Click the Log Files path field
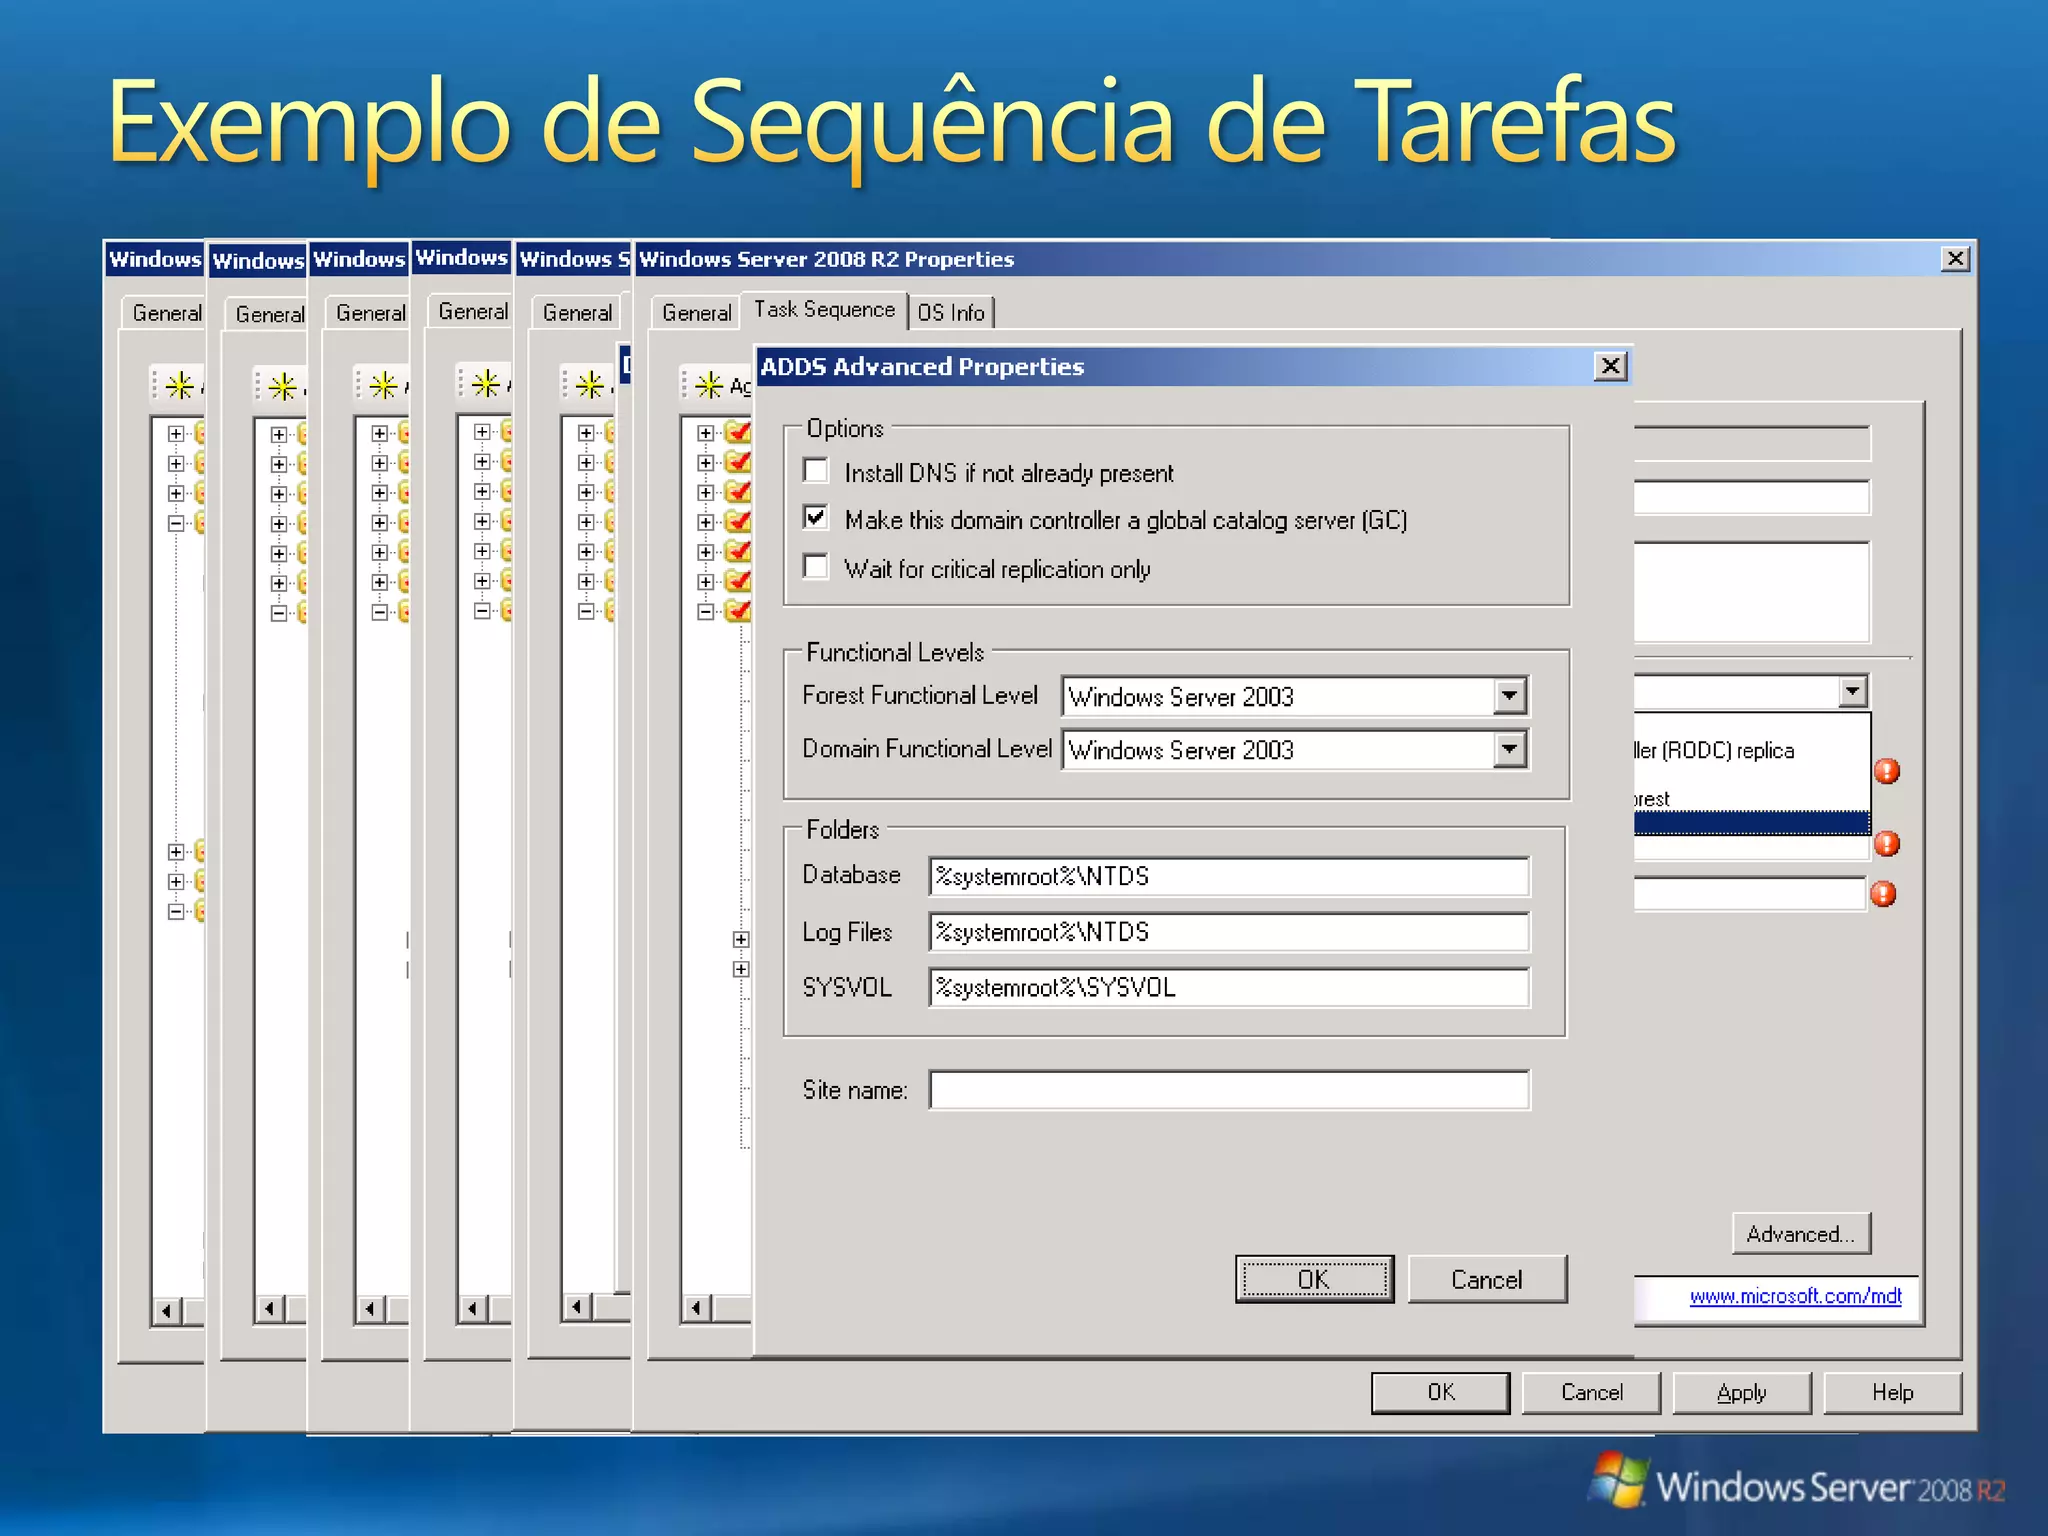This screenshot has width=2048, height=1536. (1229, 932)
